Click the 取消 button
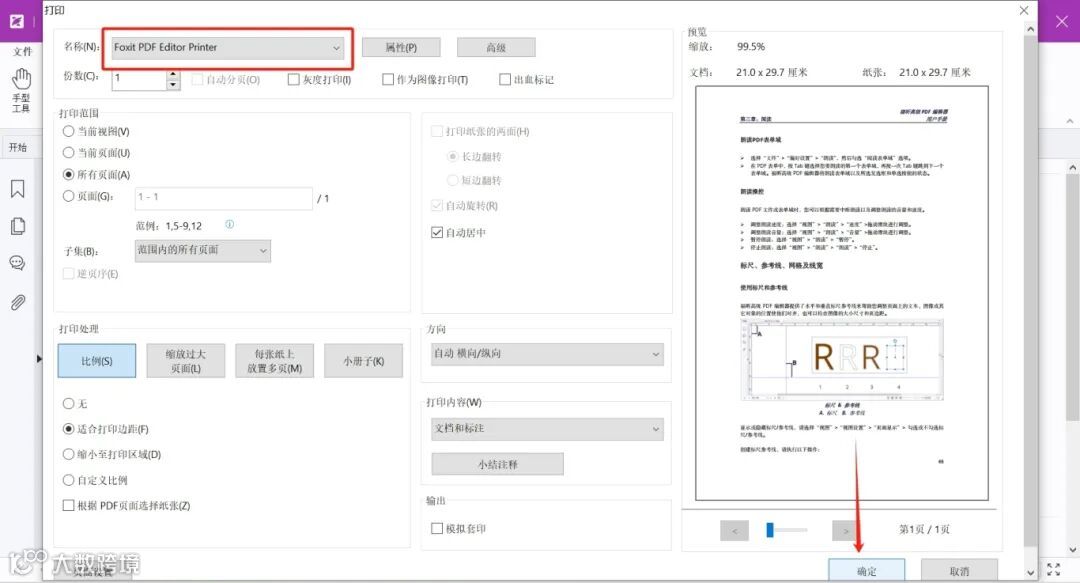 (x=959, y=571)
